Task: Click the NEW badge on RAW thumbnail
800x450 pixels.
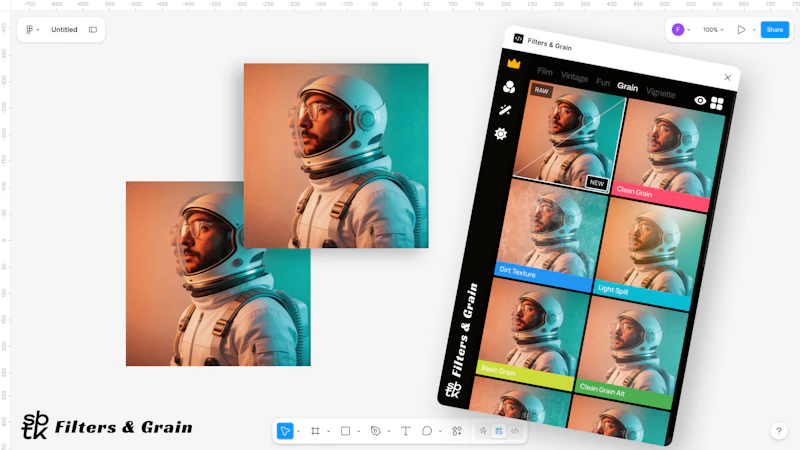Action: click(x=597, y=183)
